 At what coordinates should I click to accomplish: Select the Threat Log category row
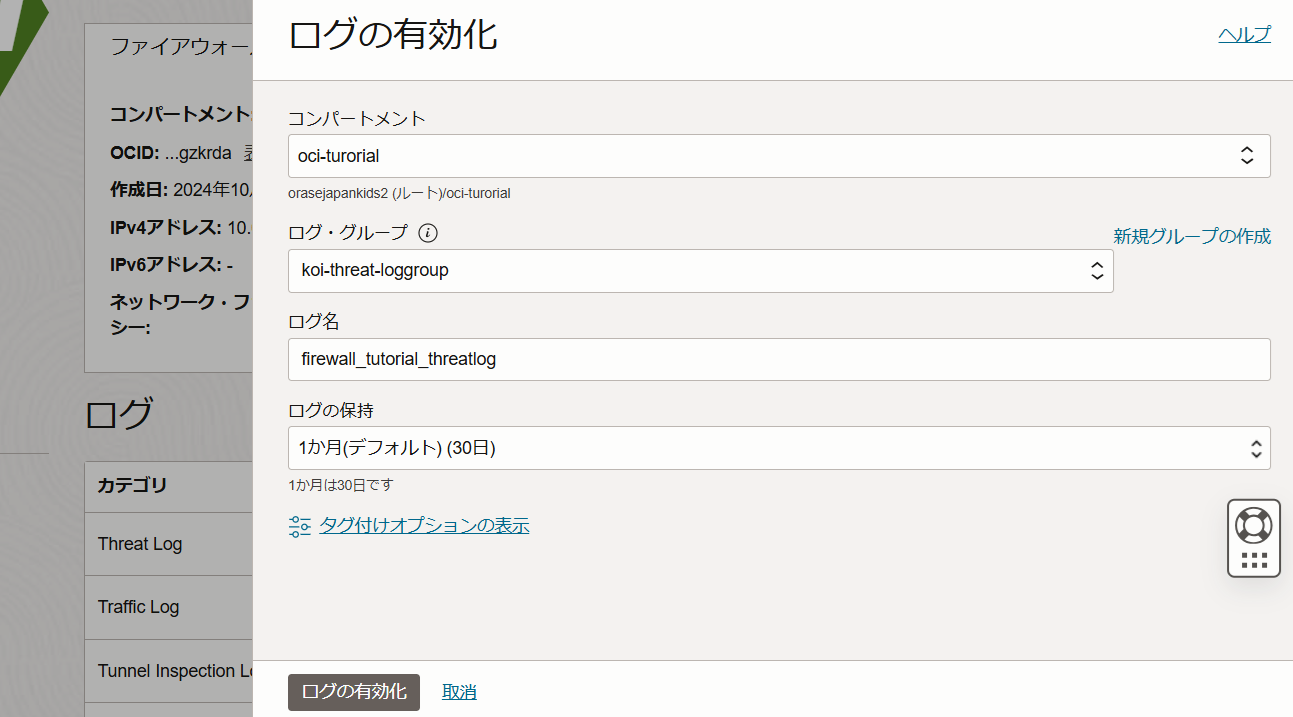pyautogui.click(x=139, y=543)
